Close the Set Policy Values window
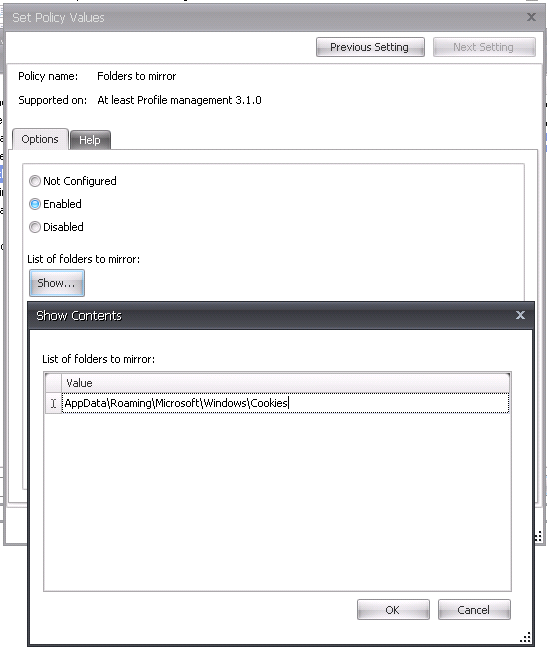The height and width of the screenshot is (652, 547). [x=531, y=17]
